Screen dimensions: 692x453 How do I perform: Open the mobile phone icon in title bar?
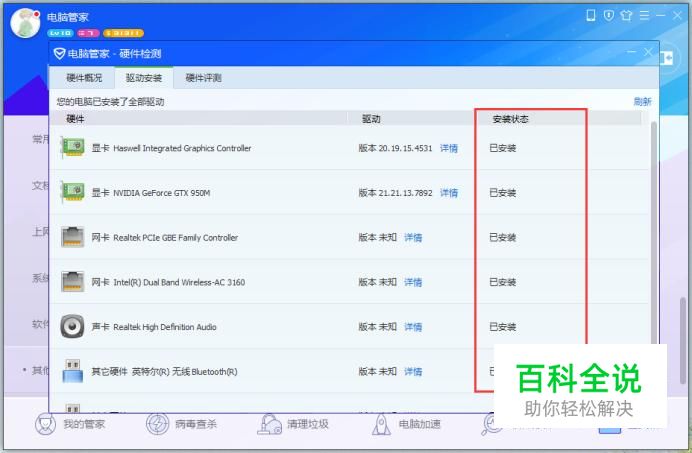[590, 15]
